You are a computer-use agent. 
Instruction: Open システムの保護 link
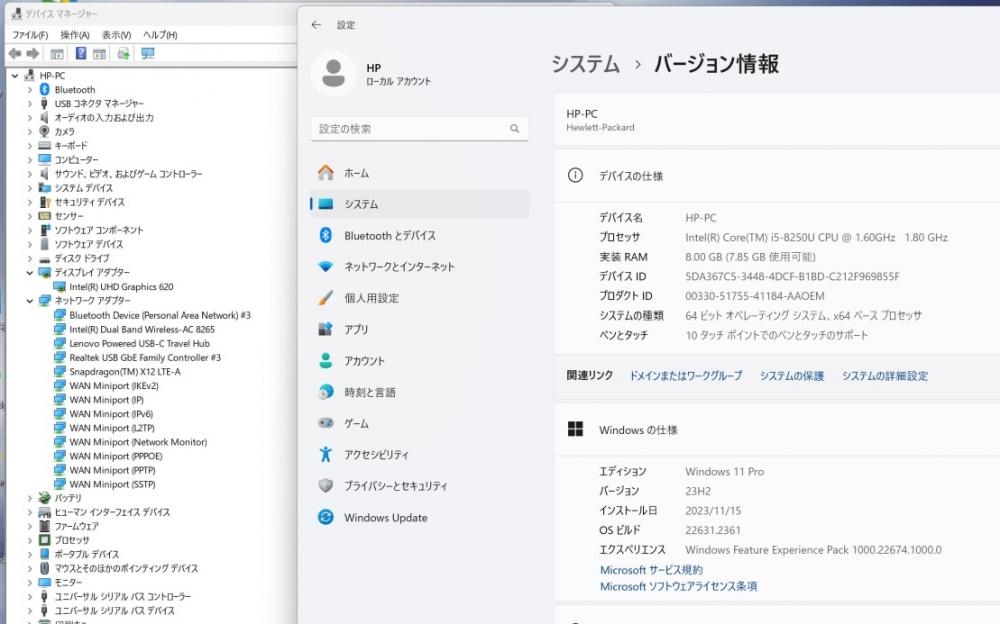click(791, 376)
